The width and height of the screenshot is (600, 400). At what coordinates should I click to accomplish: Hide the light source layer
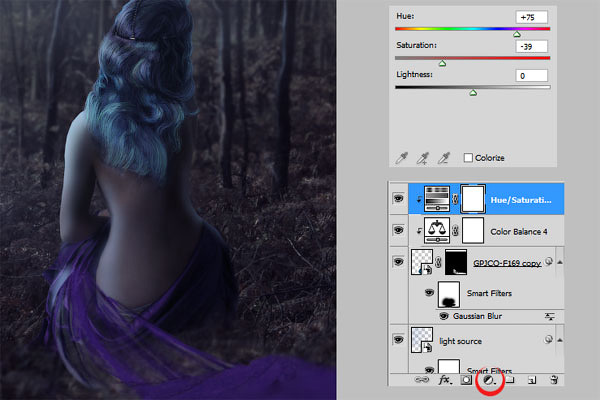pos(398,340)
